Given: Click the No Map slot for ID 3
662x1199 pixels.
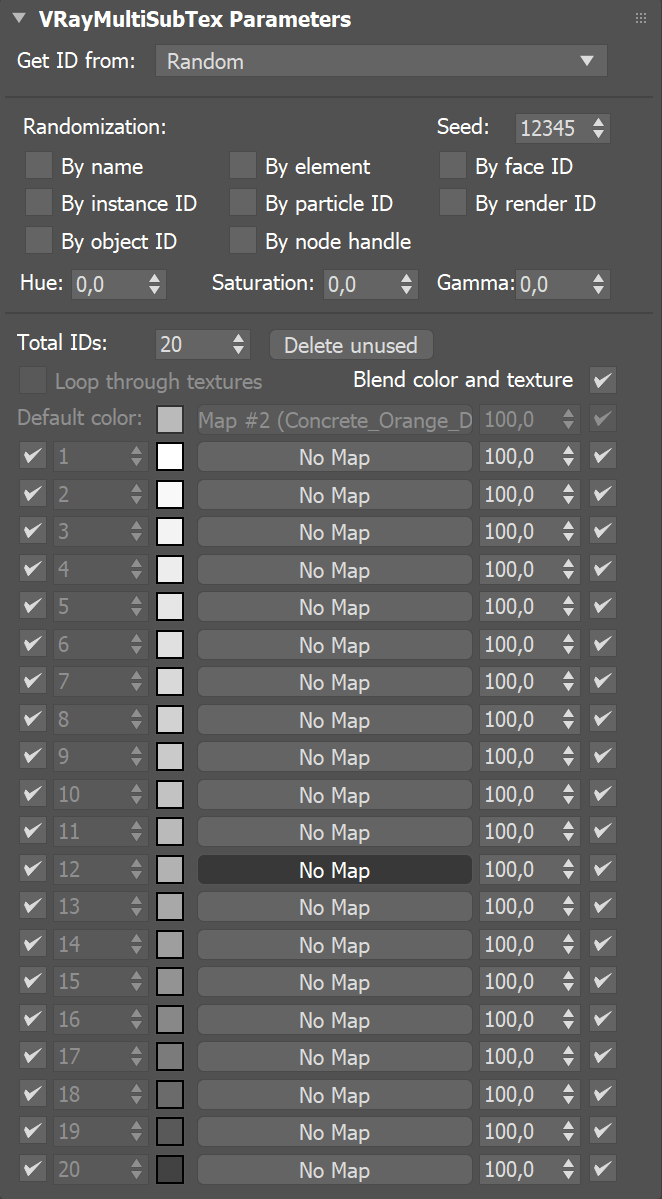Looking at the screenshot, I should click(334, 532).
